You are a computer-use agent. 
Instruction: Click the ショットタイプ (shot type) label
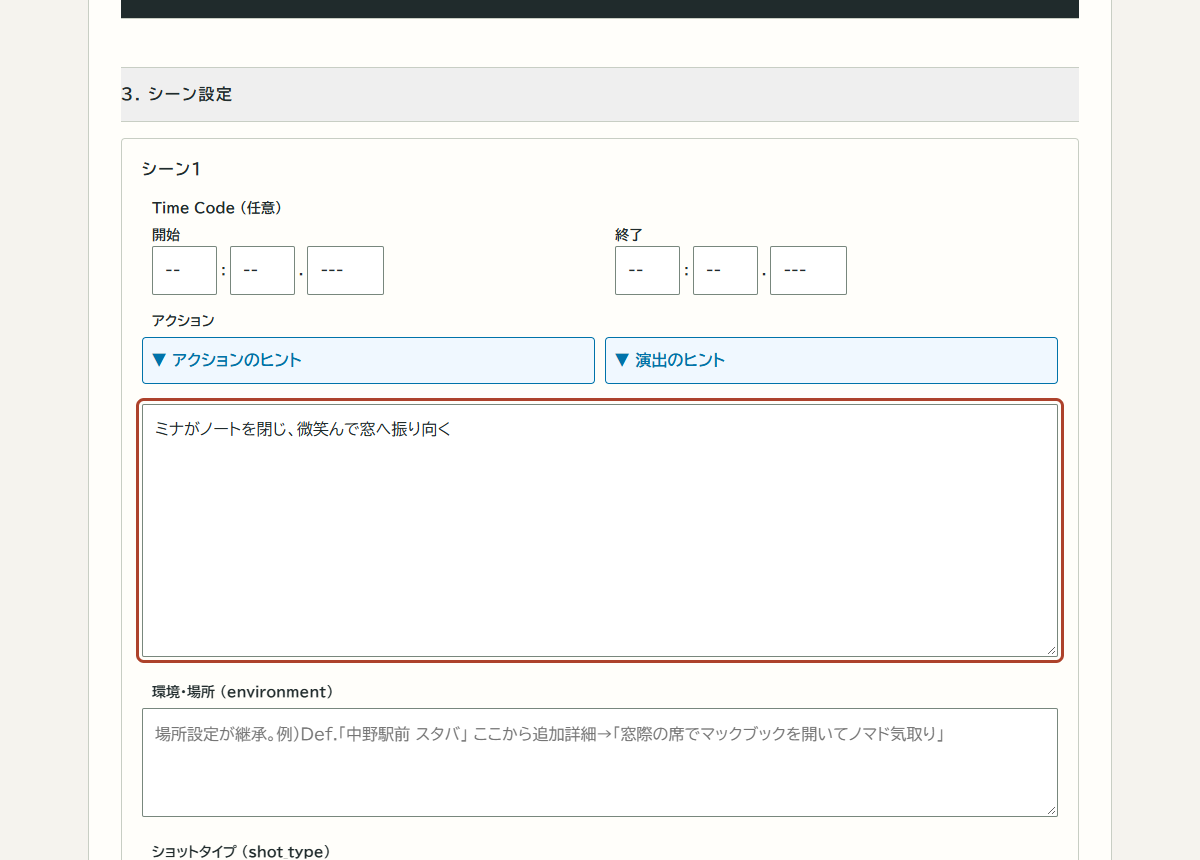(x=241, y=851)
